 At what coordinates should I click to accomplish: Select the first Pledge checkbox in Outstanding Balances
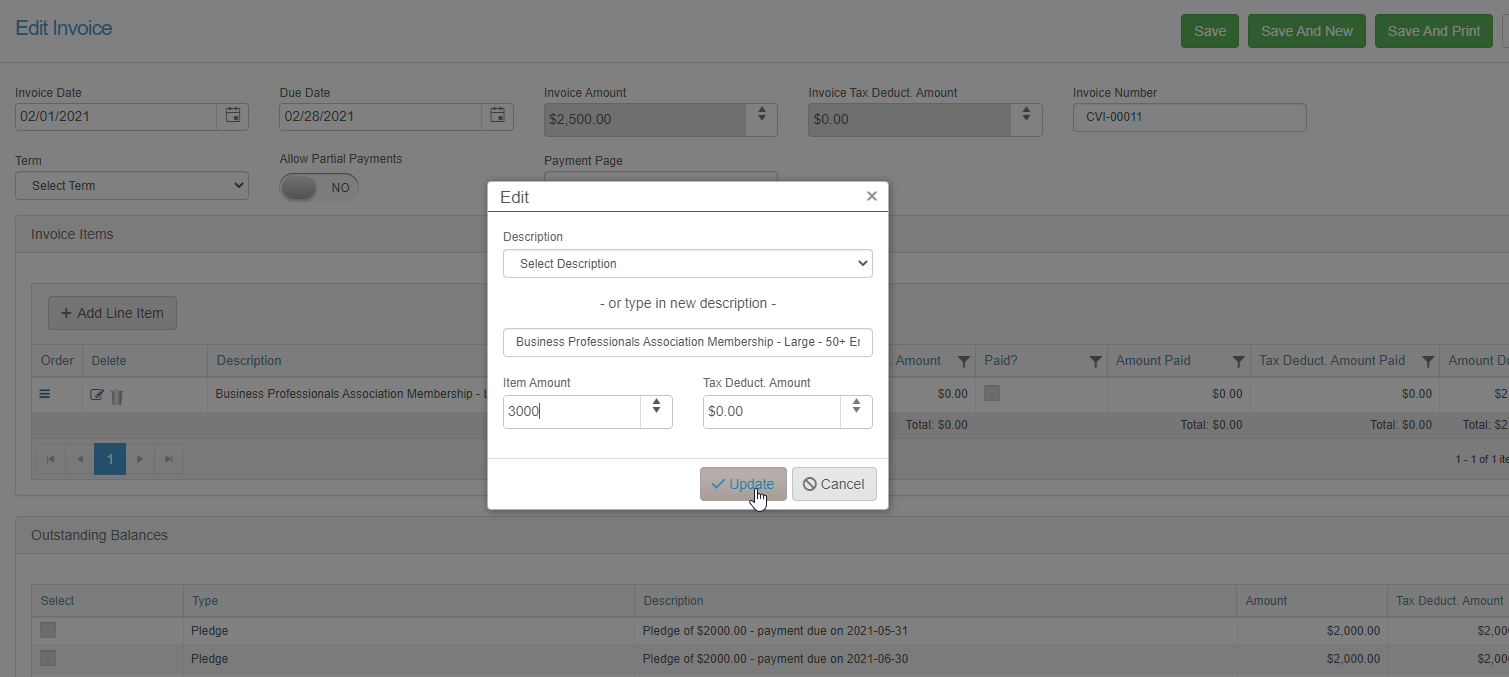pos(48,630)
